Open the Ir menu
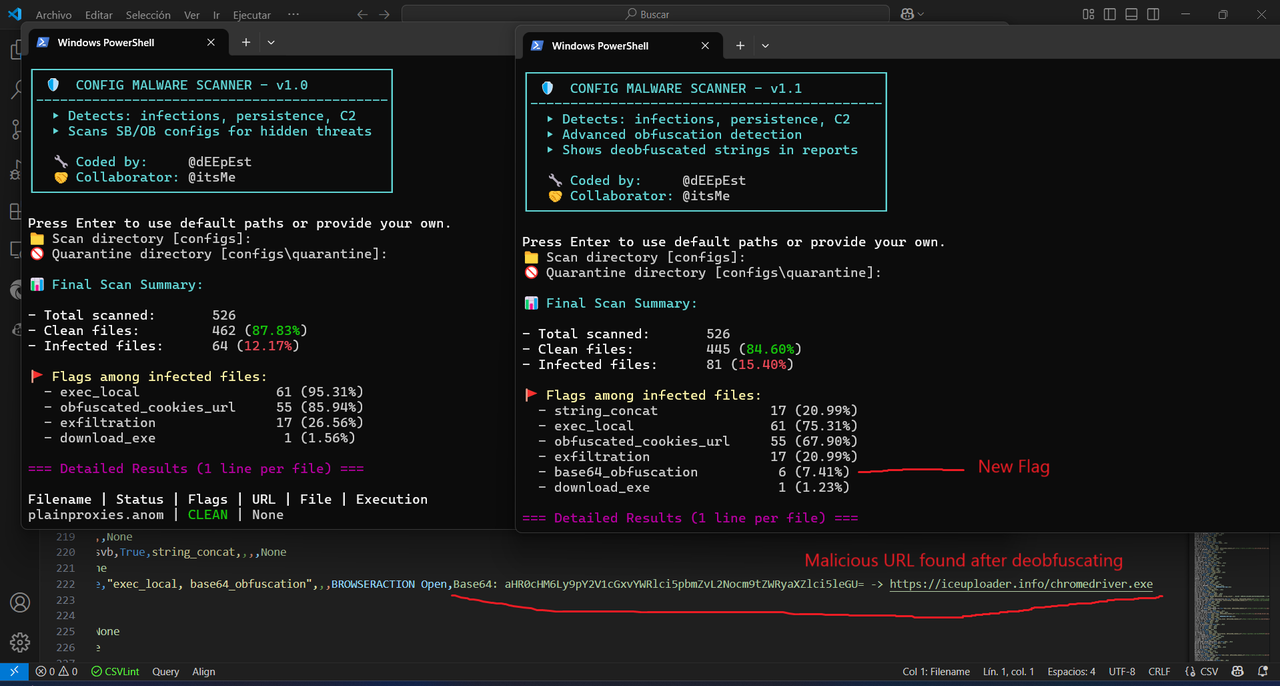The image size is (1280, 686). (217, 15)
